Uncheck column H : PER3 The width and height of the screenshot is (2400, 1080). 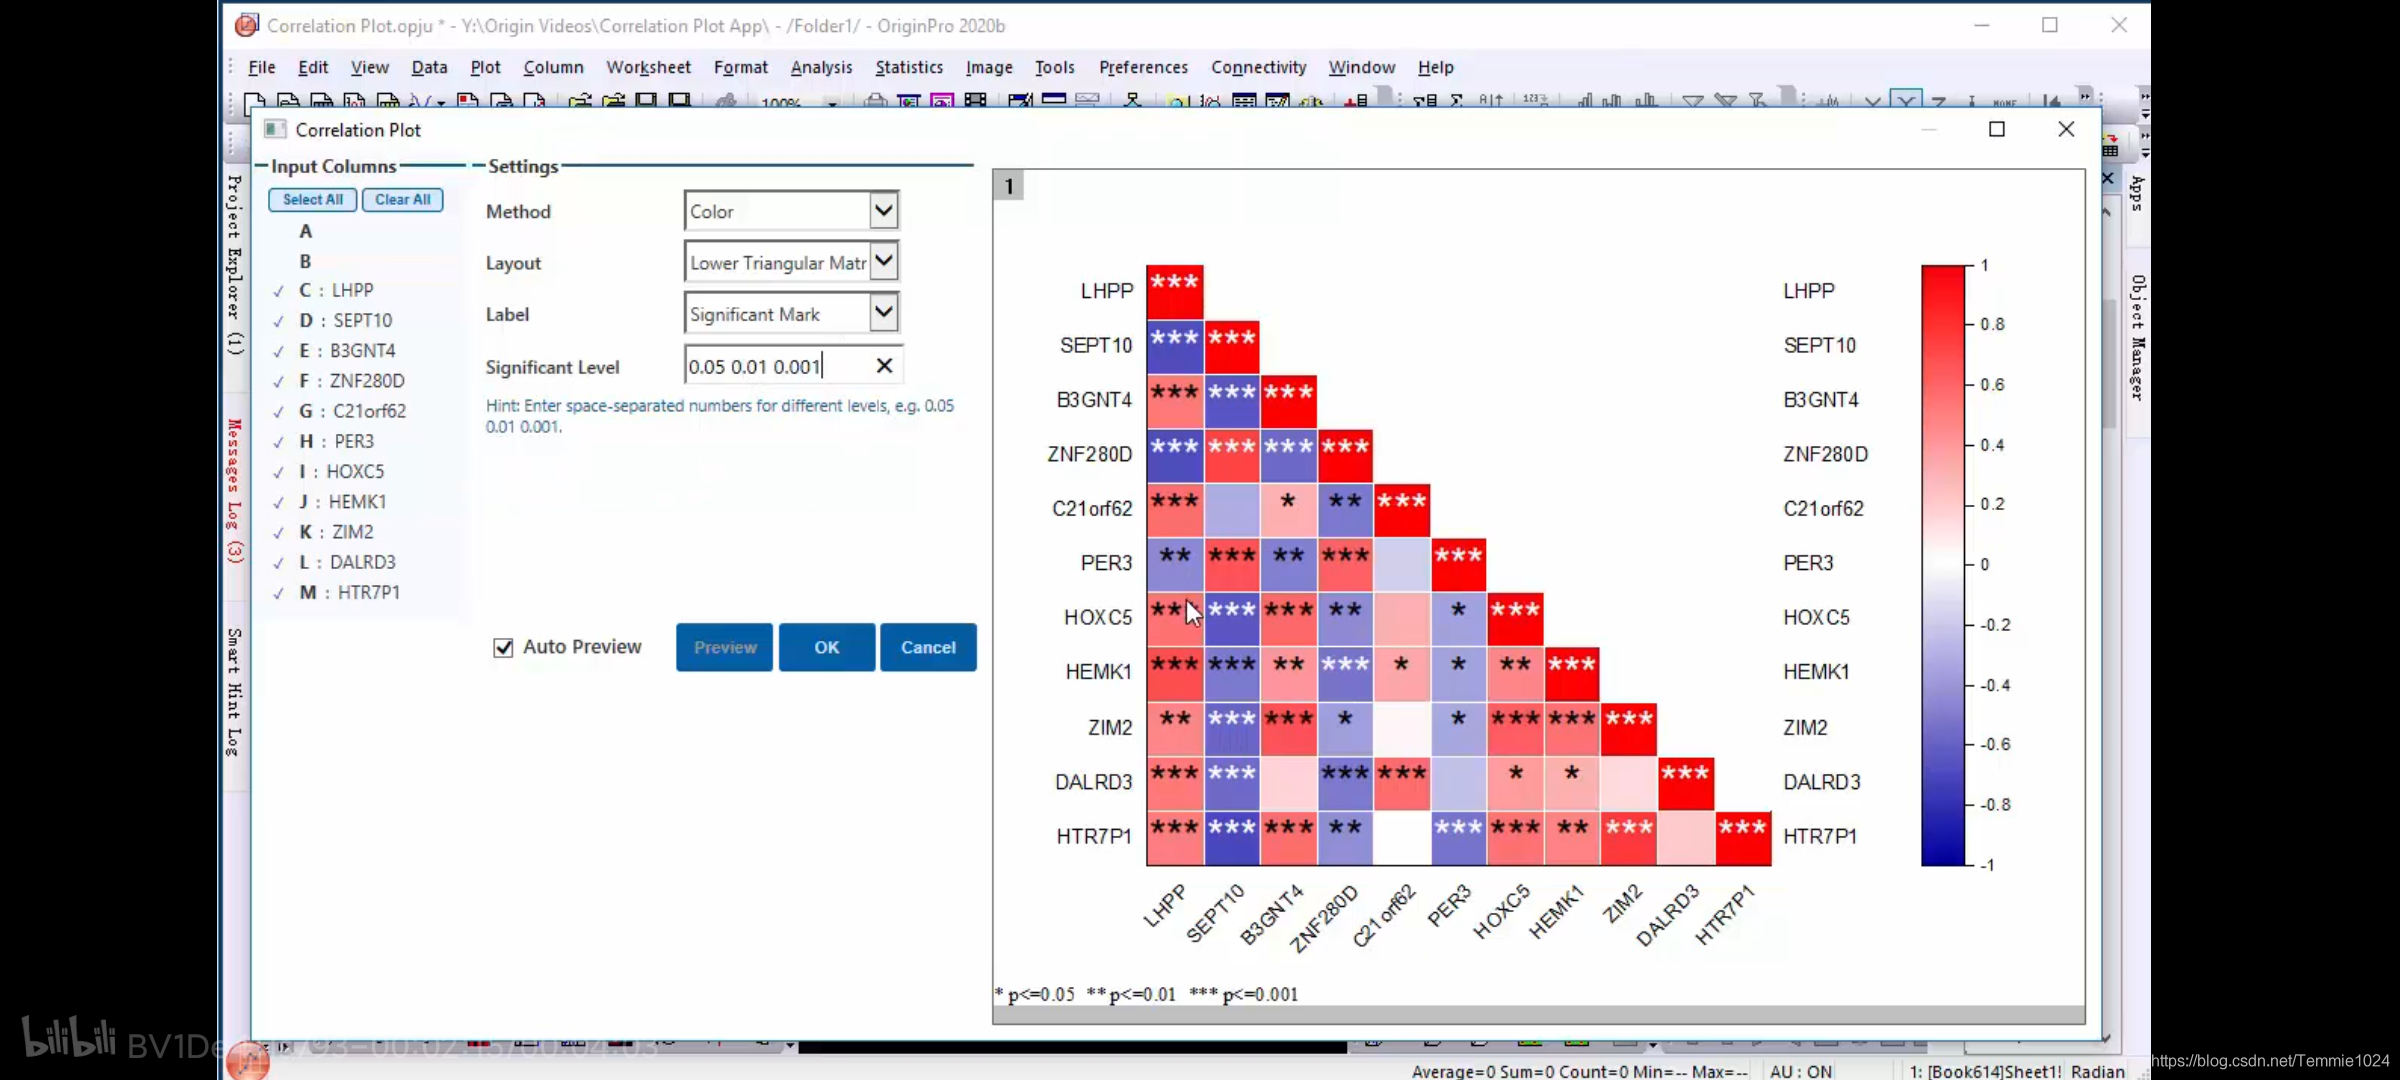(x=279, y=442)
